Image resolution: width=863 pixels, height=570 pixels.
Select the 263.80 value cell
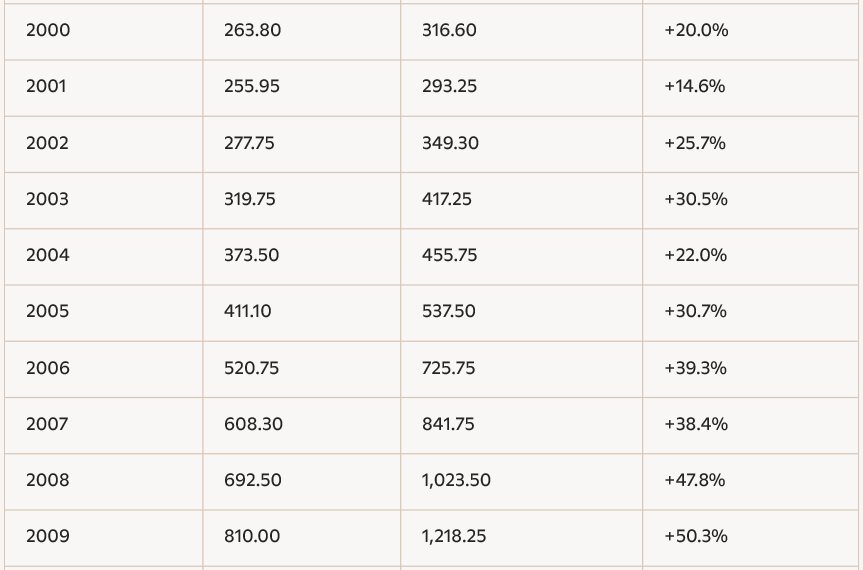[x=252, y=30]
